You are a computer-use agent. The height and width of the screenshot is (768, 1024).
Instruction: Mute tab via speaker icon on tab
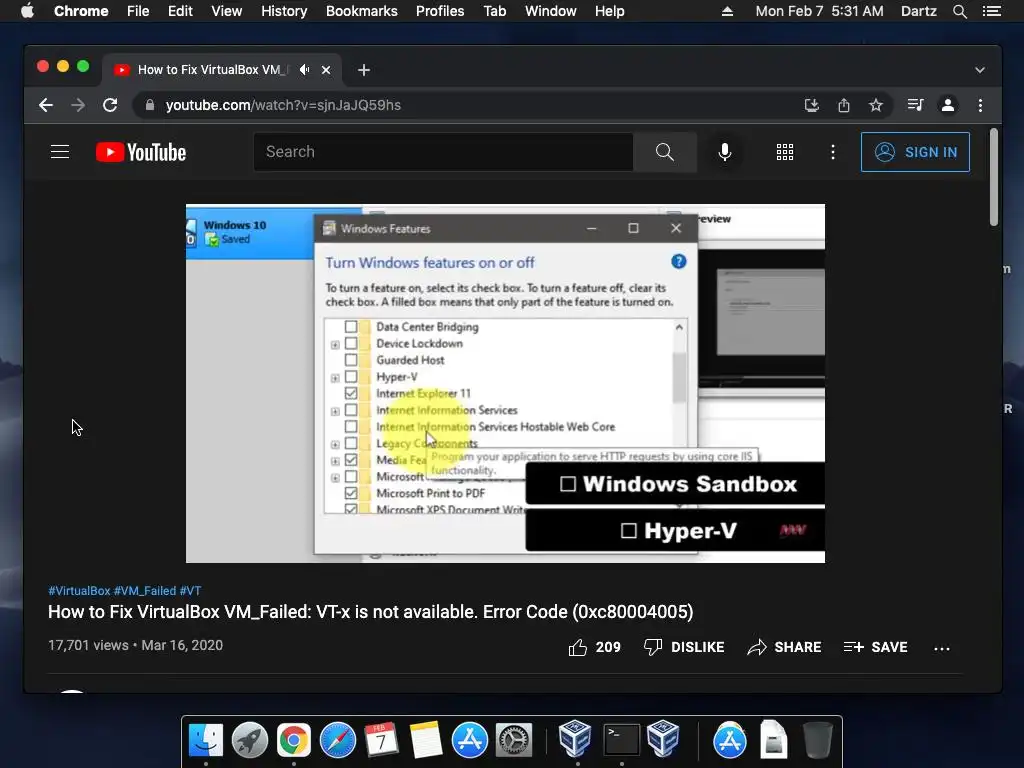click(304, 69)
